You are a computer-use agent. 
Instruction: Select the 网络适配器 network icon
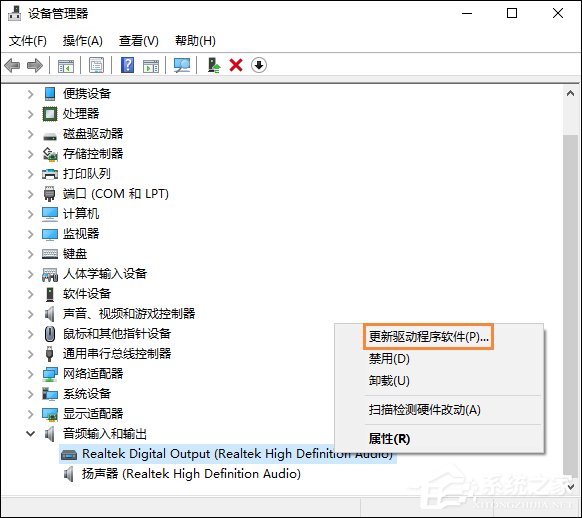[x=50, y=374]
